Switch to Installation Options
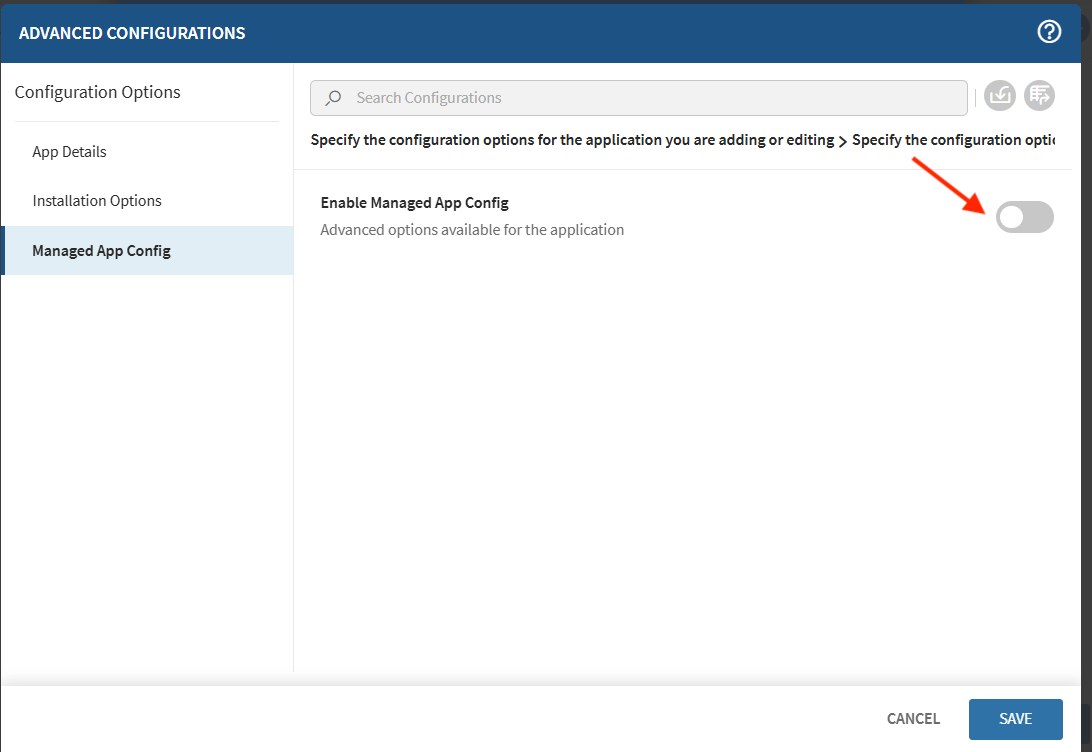 (x=97, y=201)
